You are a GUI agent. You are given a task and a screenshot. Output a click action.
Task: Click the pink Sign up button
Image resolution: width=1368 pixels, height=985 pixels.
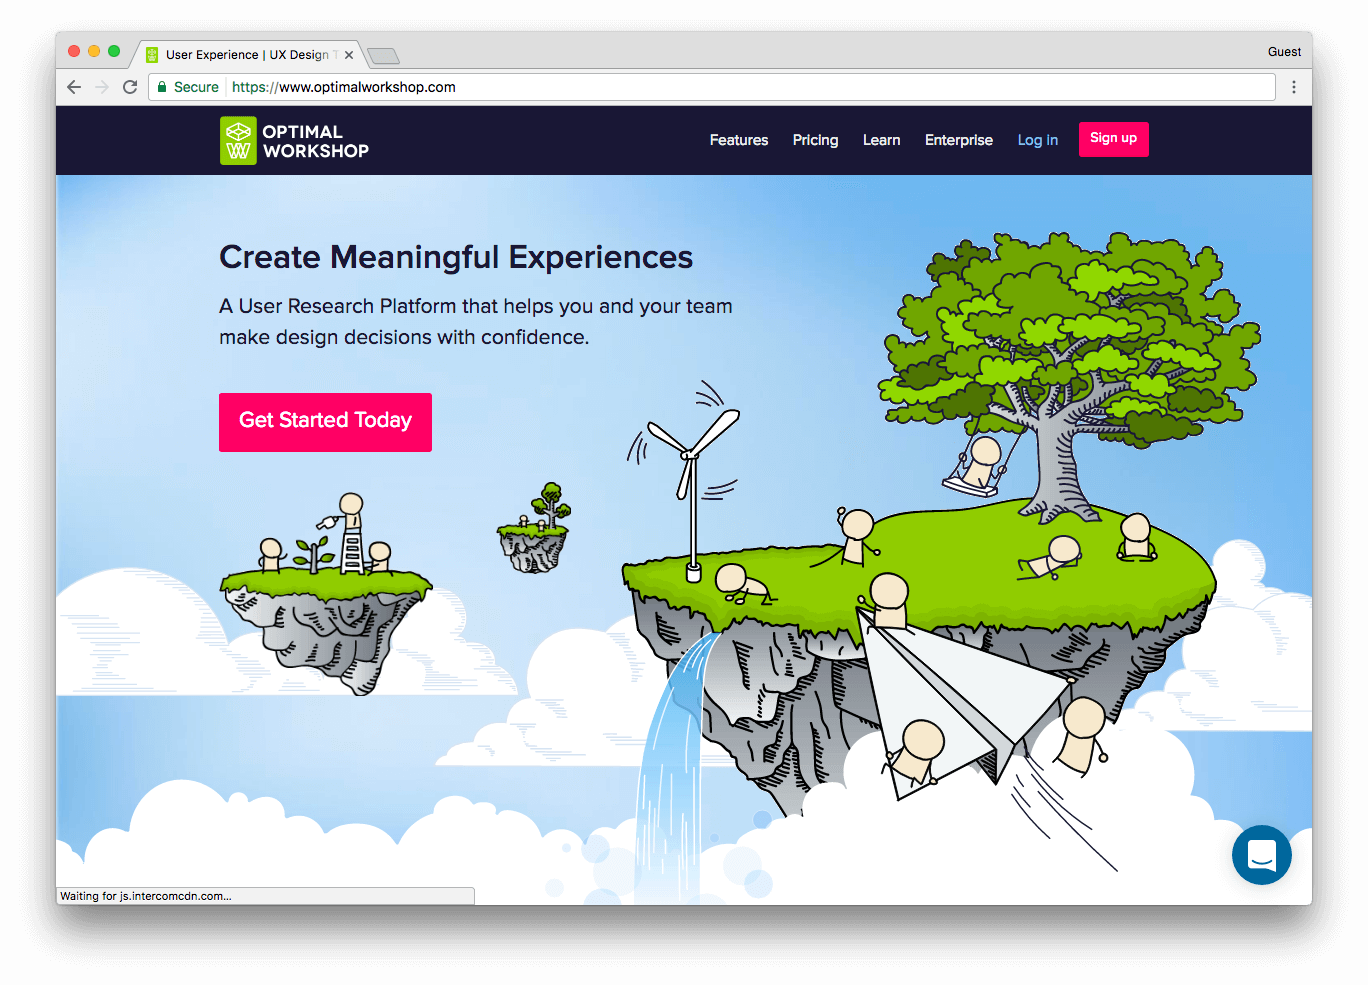point(1113,139)
